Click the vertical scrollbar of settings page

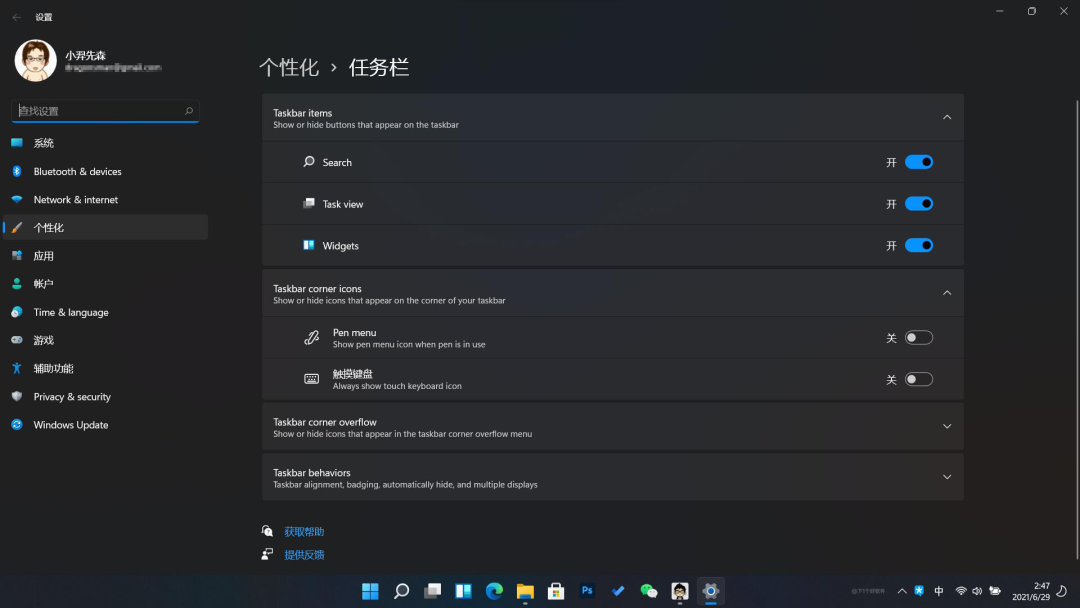[1077, 329]
